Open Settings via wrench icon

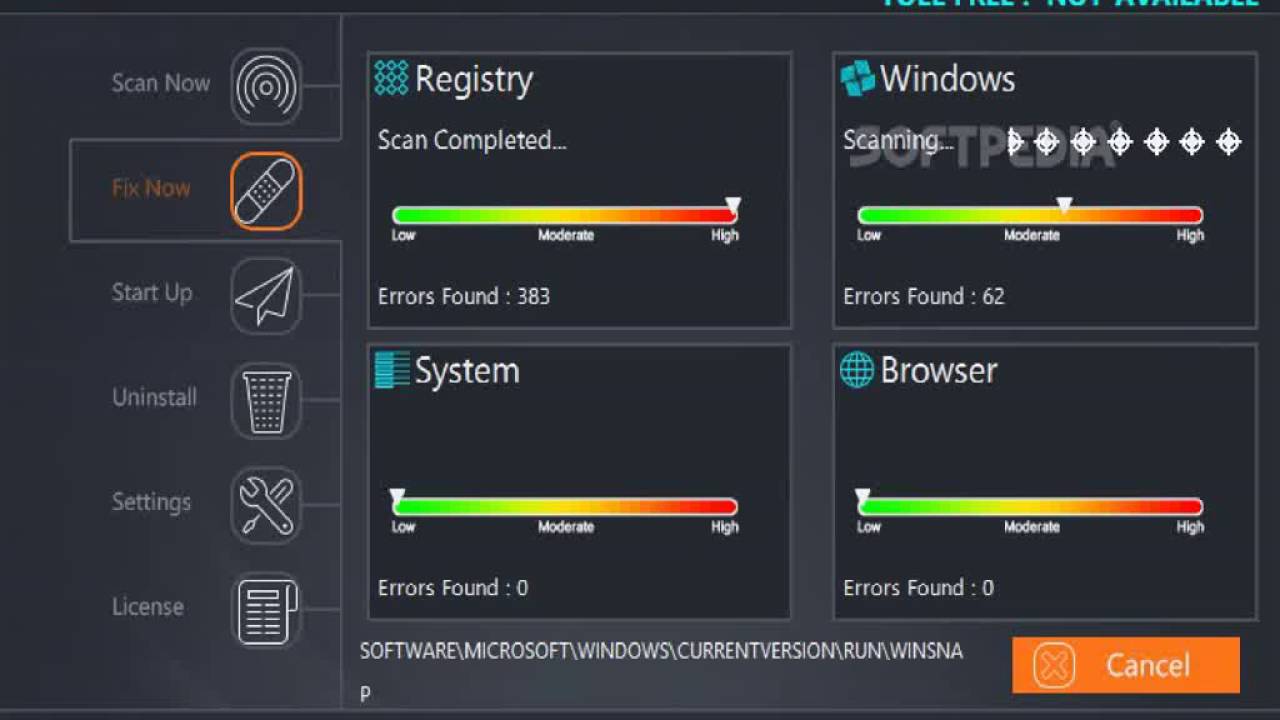(x=266, y=505)
